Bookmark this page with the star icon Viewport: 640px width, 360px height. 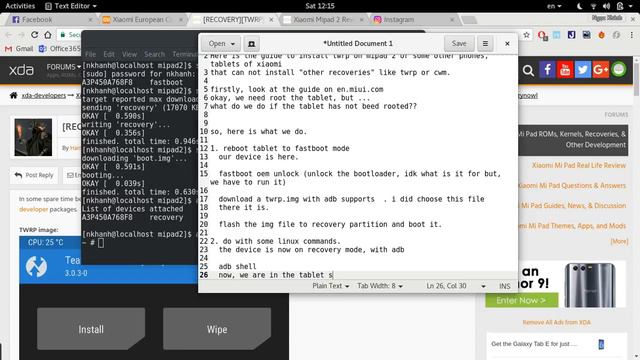[x=527, y=36]
